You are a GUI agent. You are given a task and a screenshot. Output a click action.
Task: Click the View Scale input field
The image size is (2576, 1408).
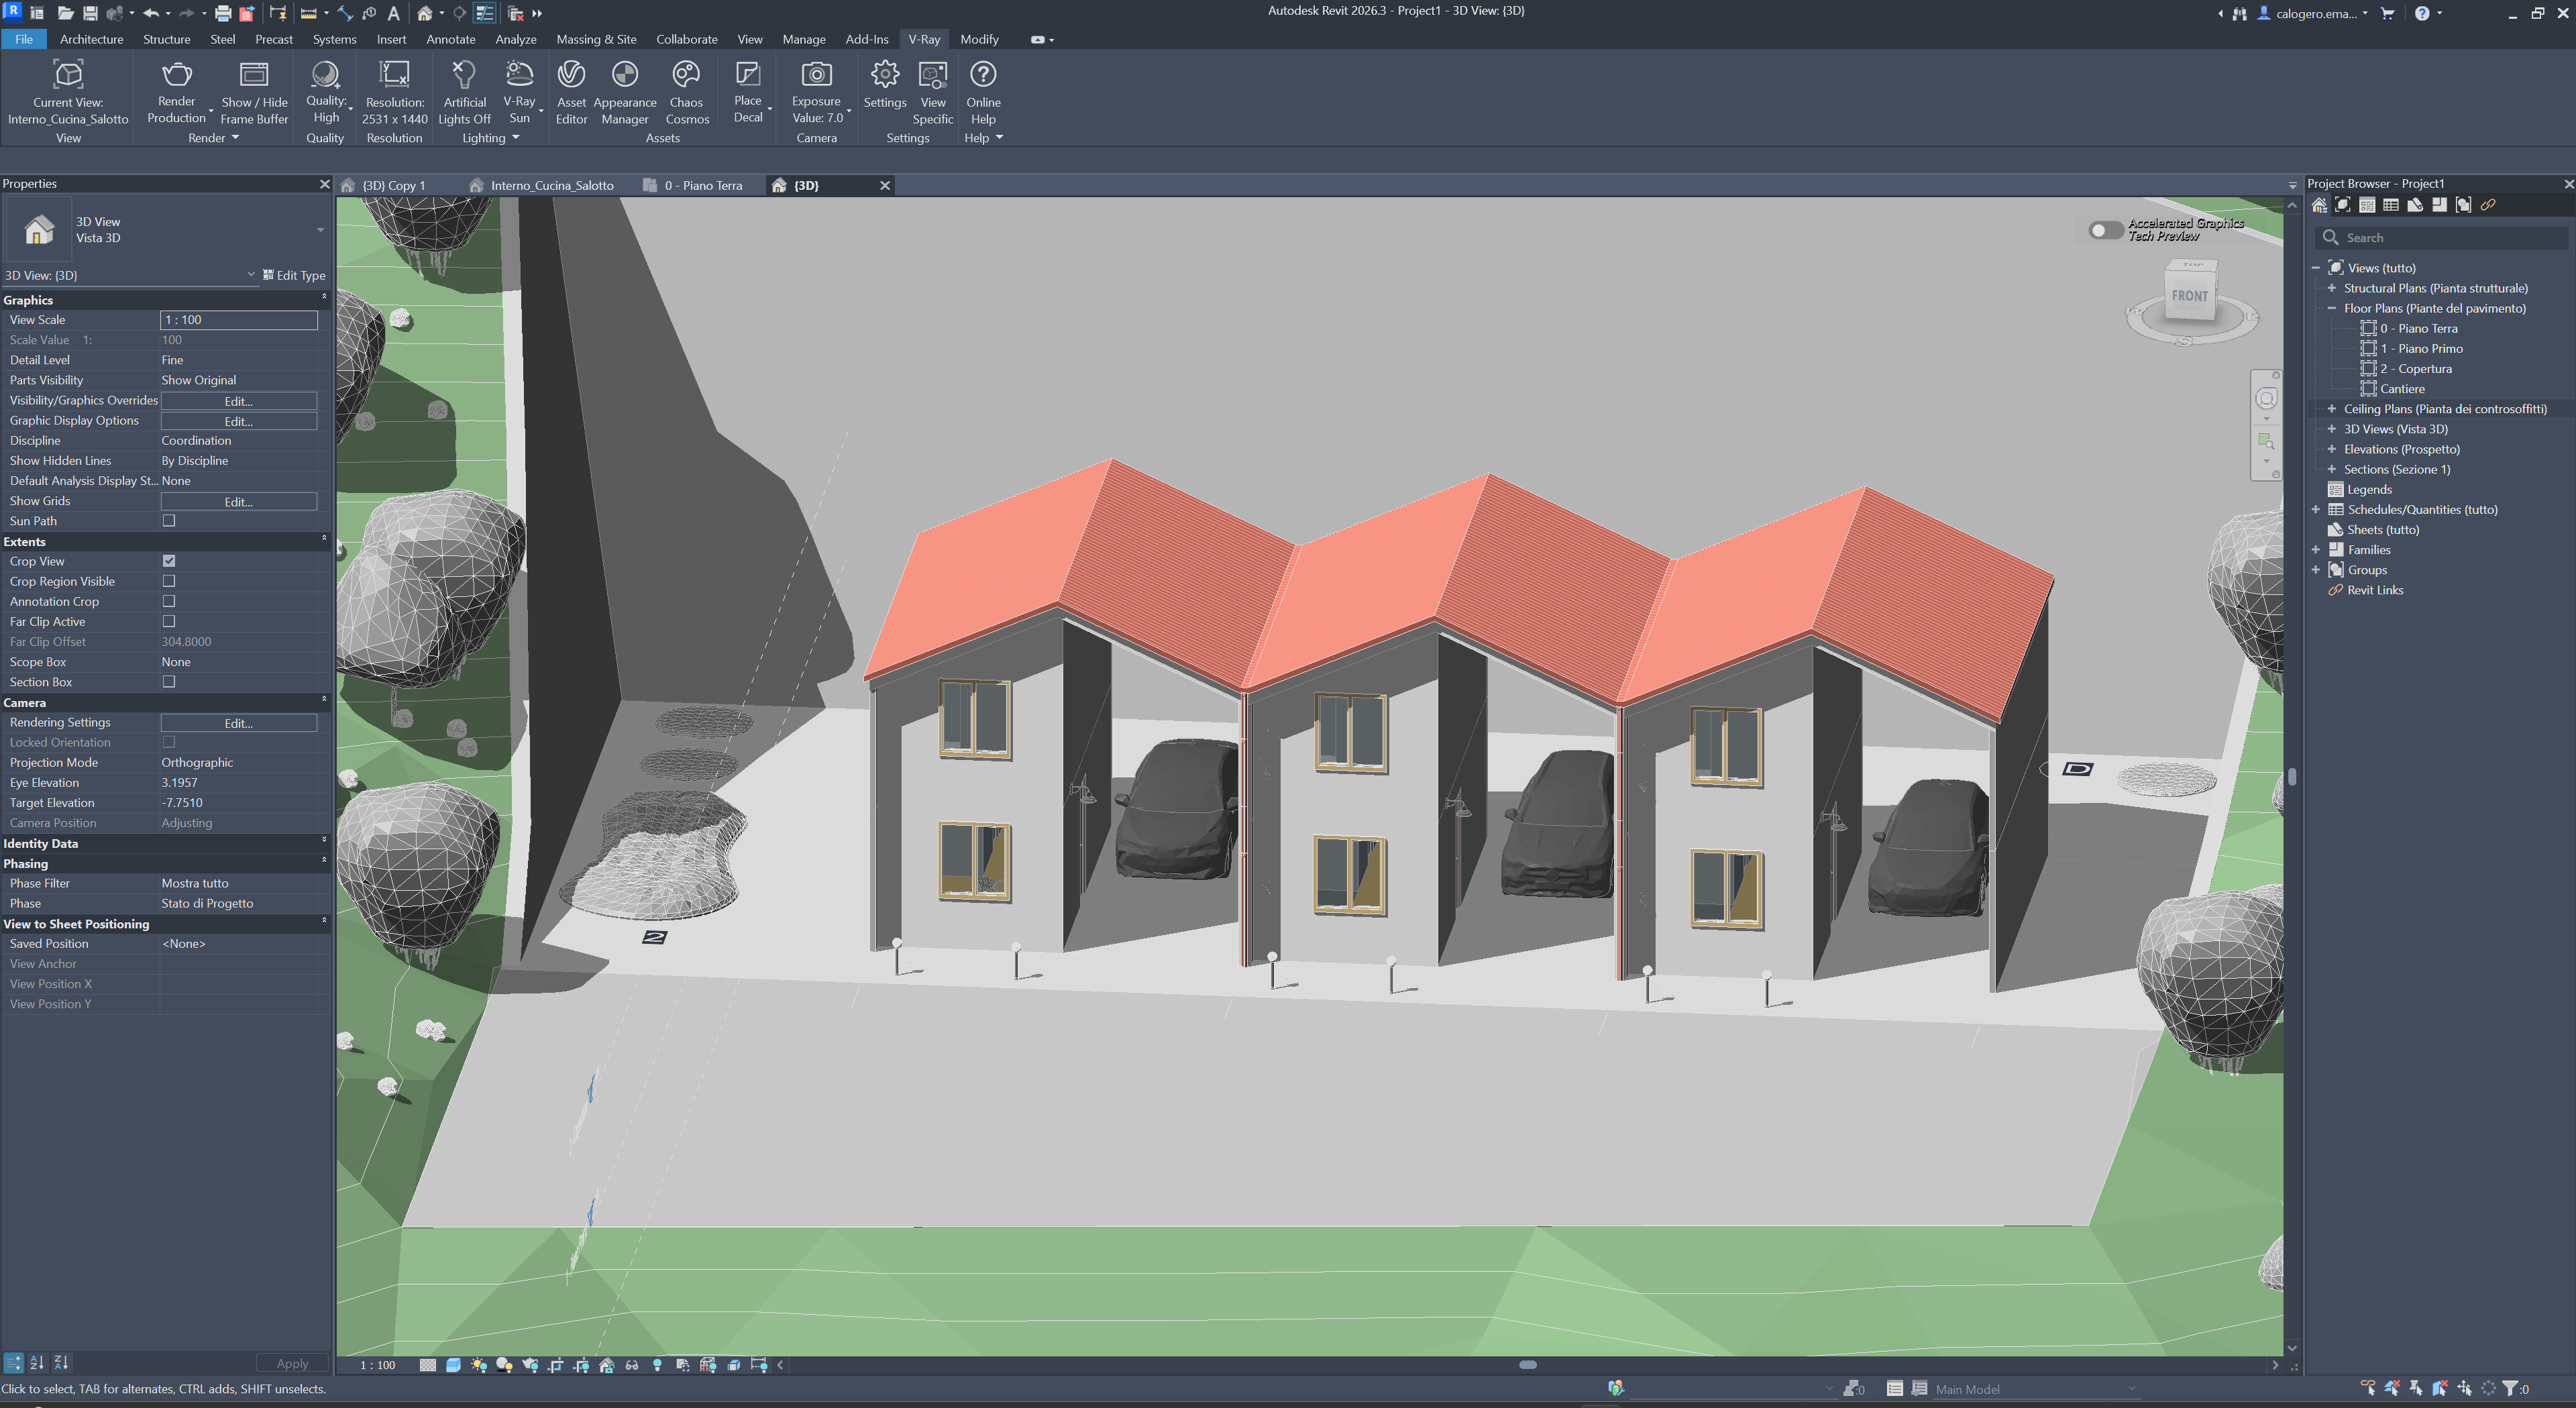coord(238,320)
